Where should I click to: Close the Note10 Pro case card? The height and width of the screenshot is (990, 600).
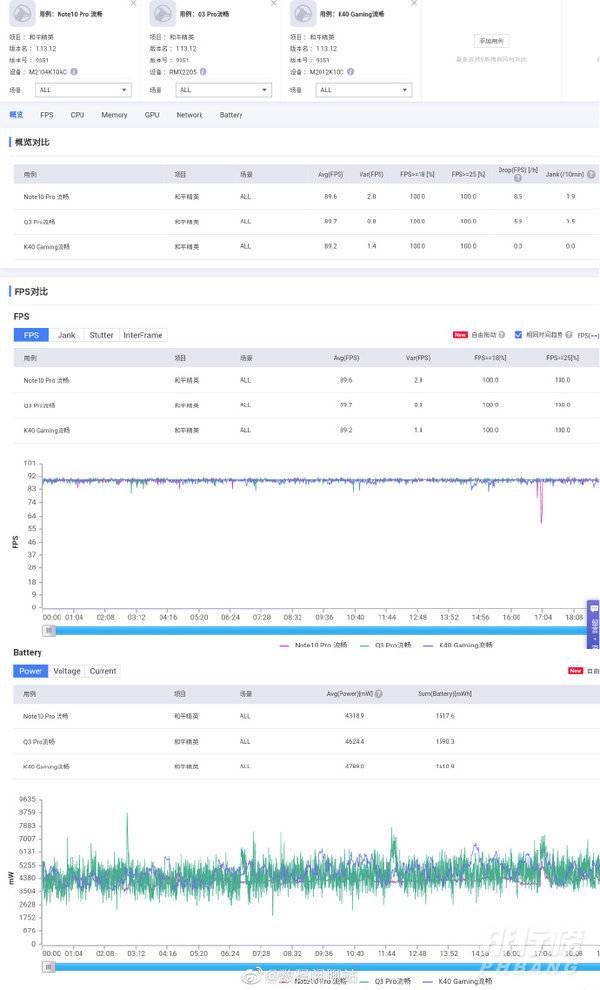pos(133,3)
